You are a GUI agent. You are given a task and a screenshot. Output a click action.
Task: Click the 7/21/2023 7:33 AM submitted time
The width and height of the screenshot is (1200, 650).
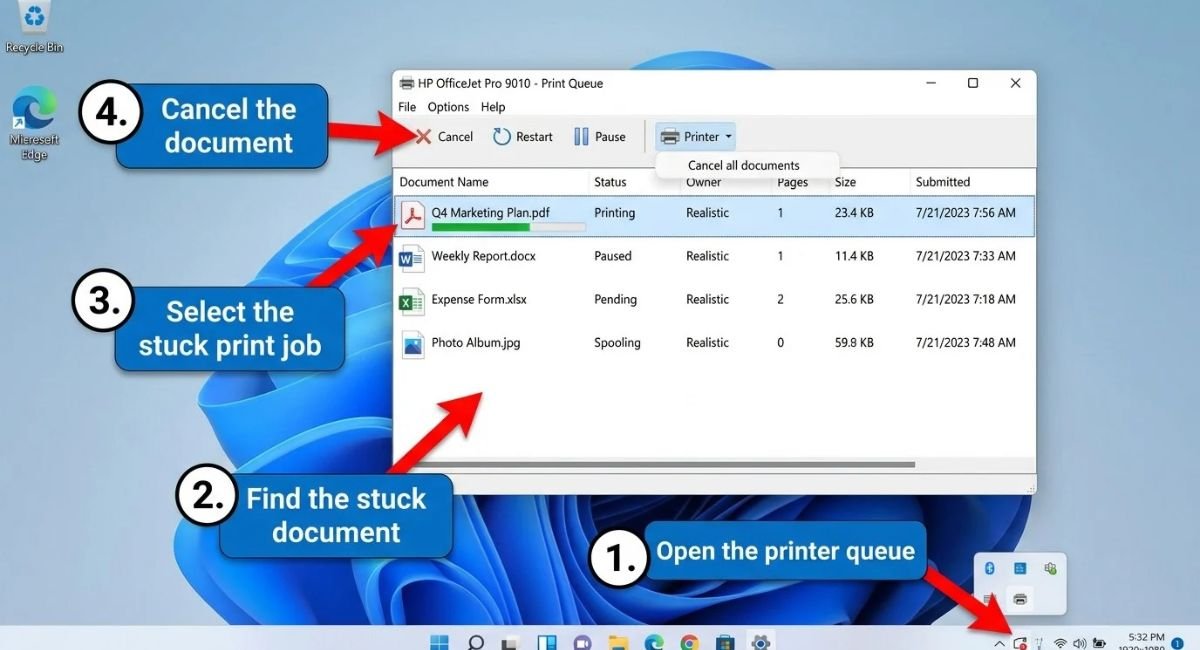(x=965, y=256)
